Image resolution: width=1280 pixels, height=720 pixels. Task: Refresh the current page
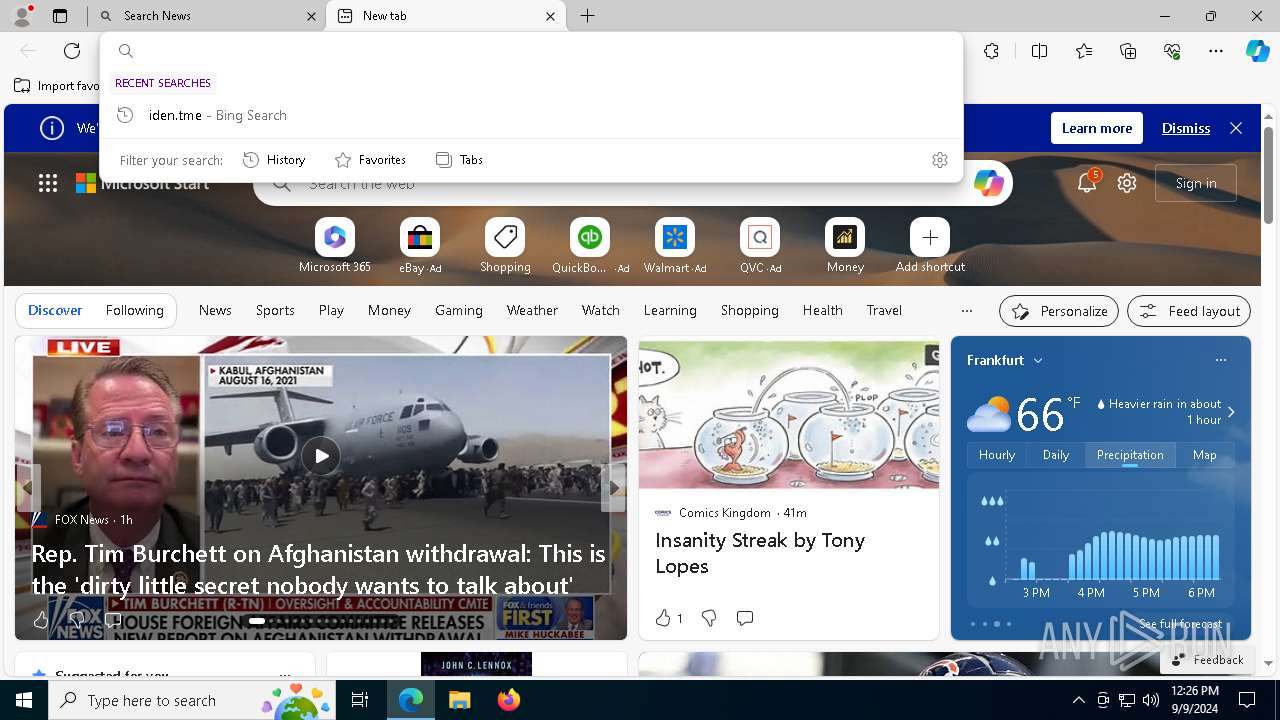click(x=72, y=51)
